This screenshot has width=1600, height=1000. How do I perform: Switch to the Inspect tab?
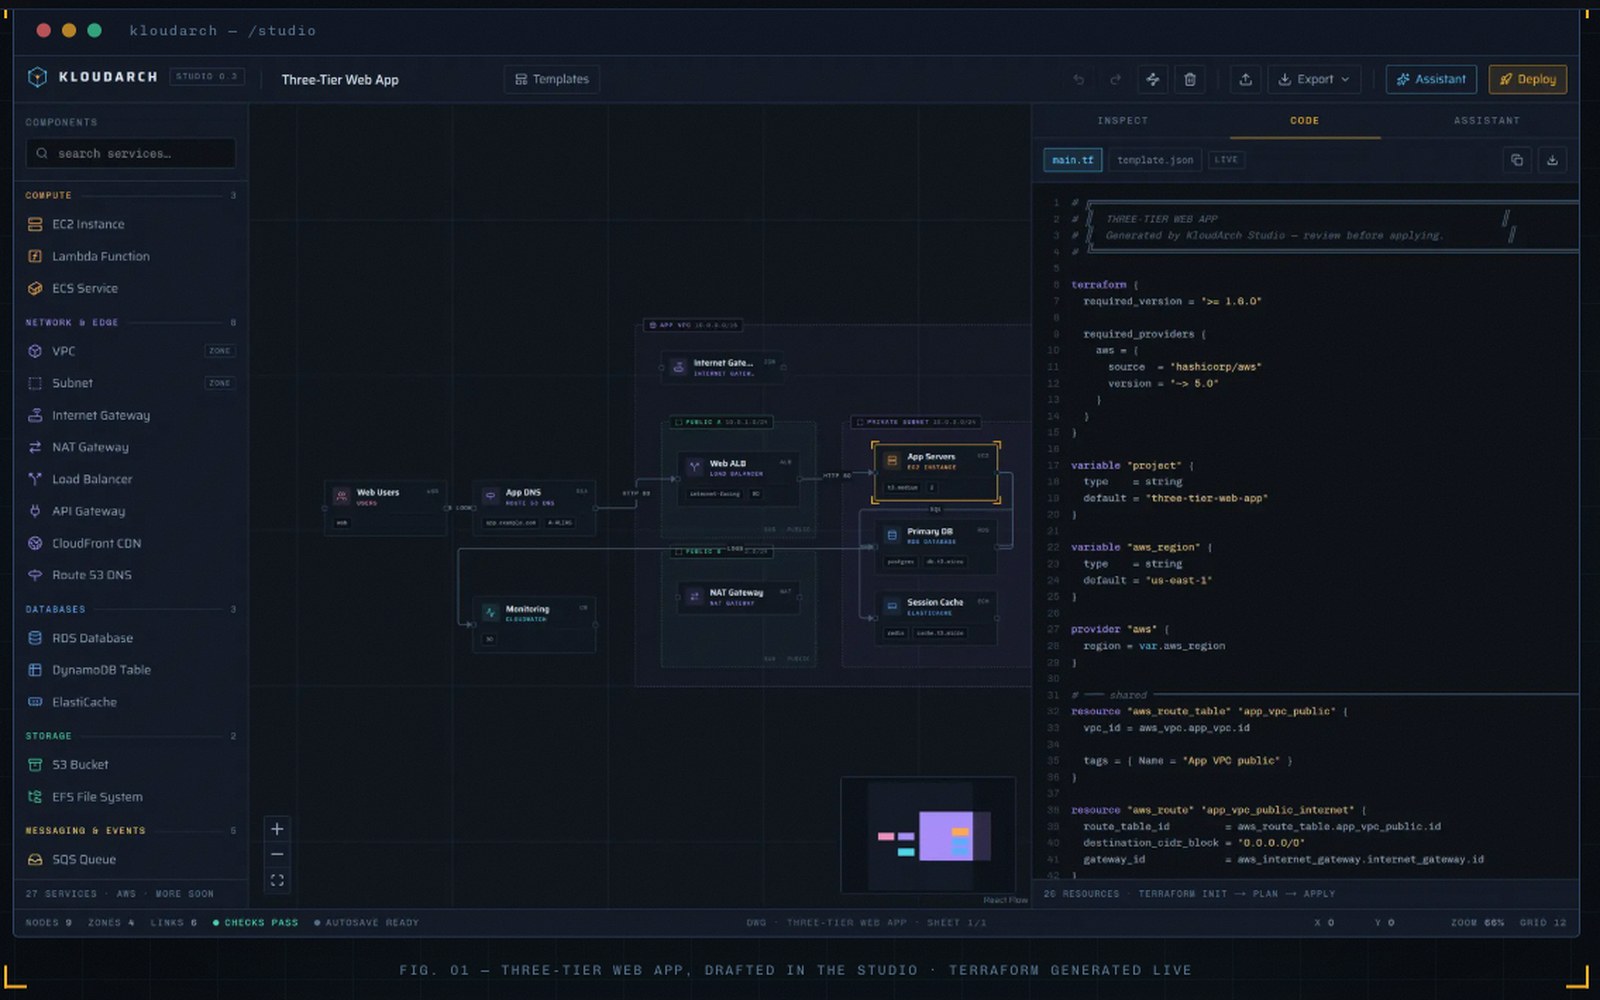tap(1122, 121)
